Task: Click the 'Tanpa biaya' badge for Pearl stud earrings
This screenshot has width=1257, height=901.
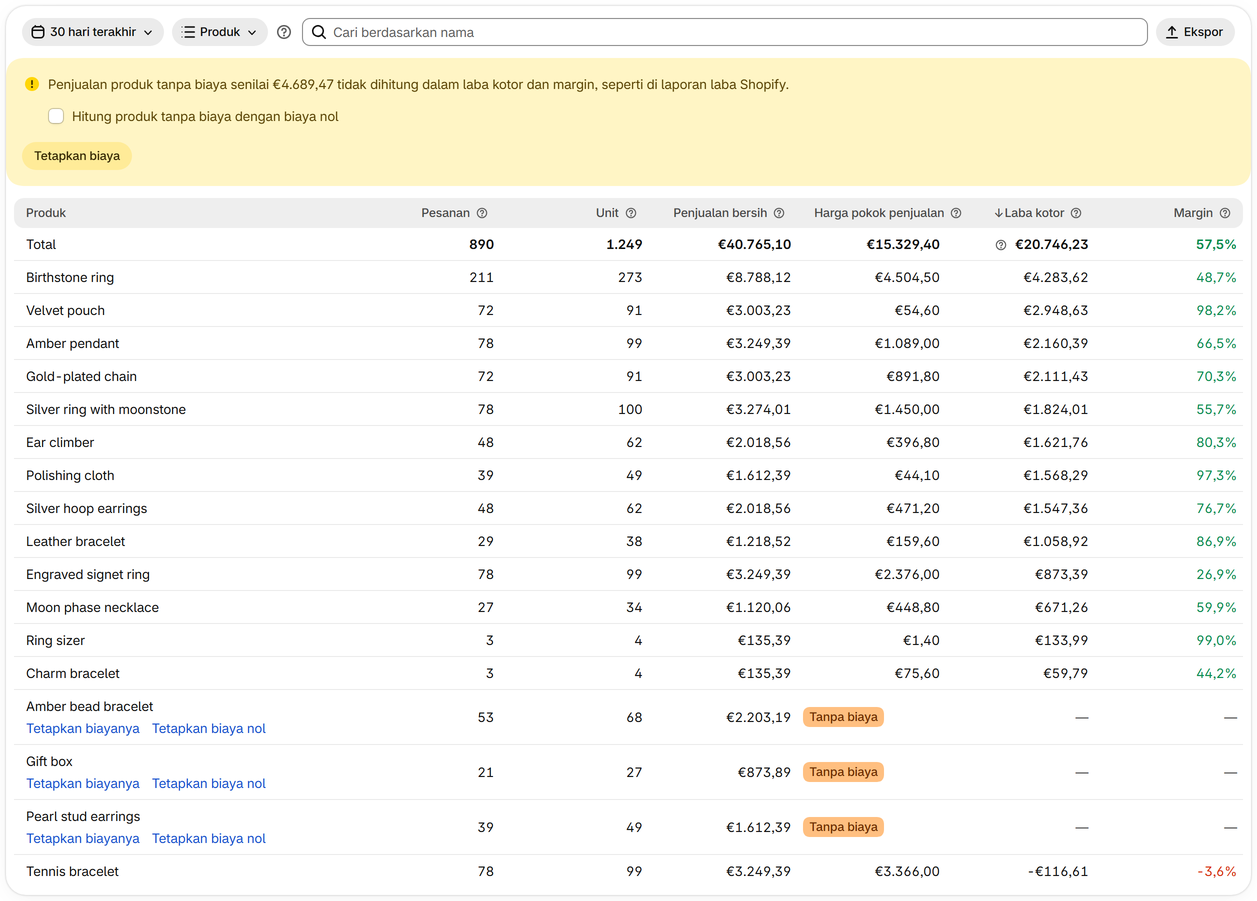Action: [843, 827]
